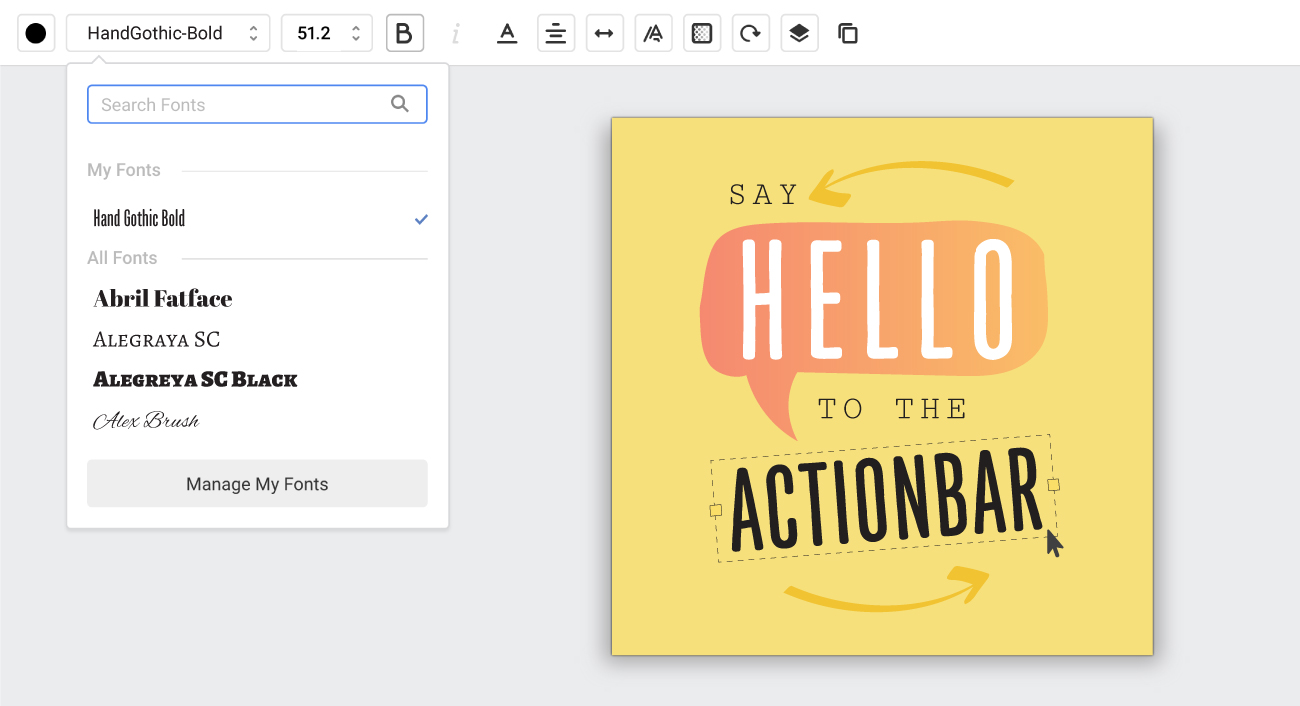Screen dimensions: 1300x706
Task: Toggle bold formatting button
Action: tap(404, 34)
